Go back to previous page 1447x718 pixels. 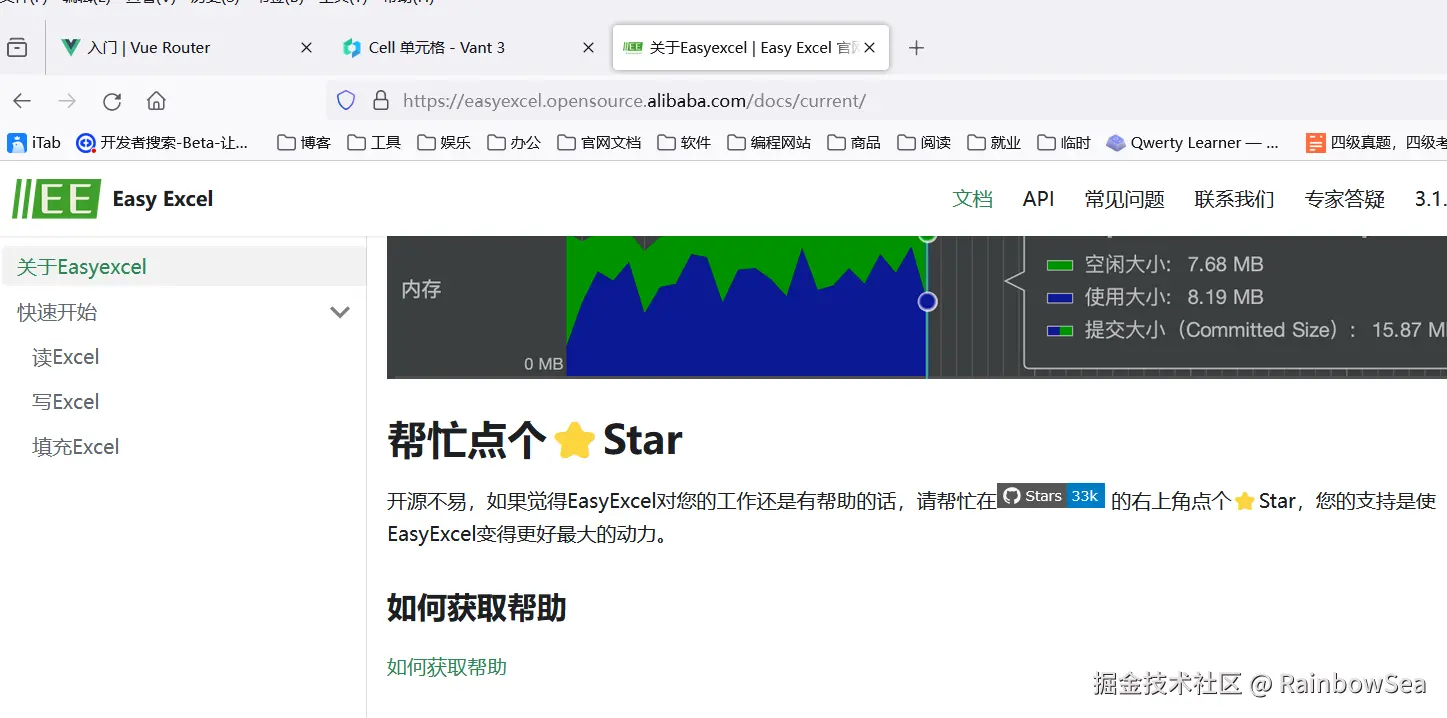coord(22,101)
